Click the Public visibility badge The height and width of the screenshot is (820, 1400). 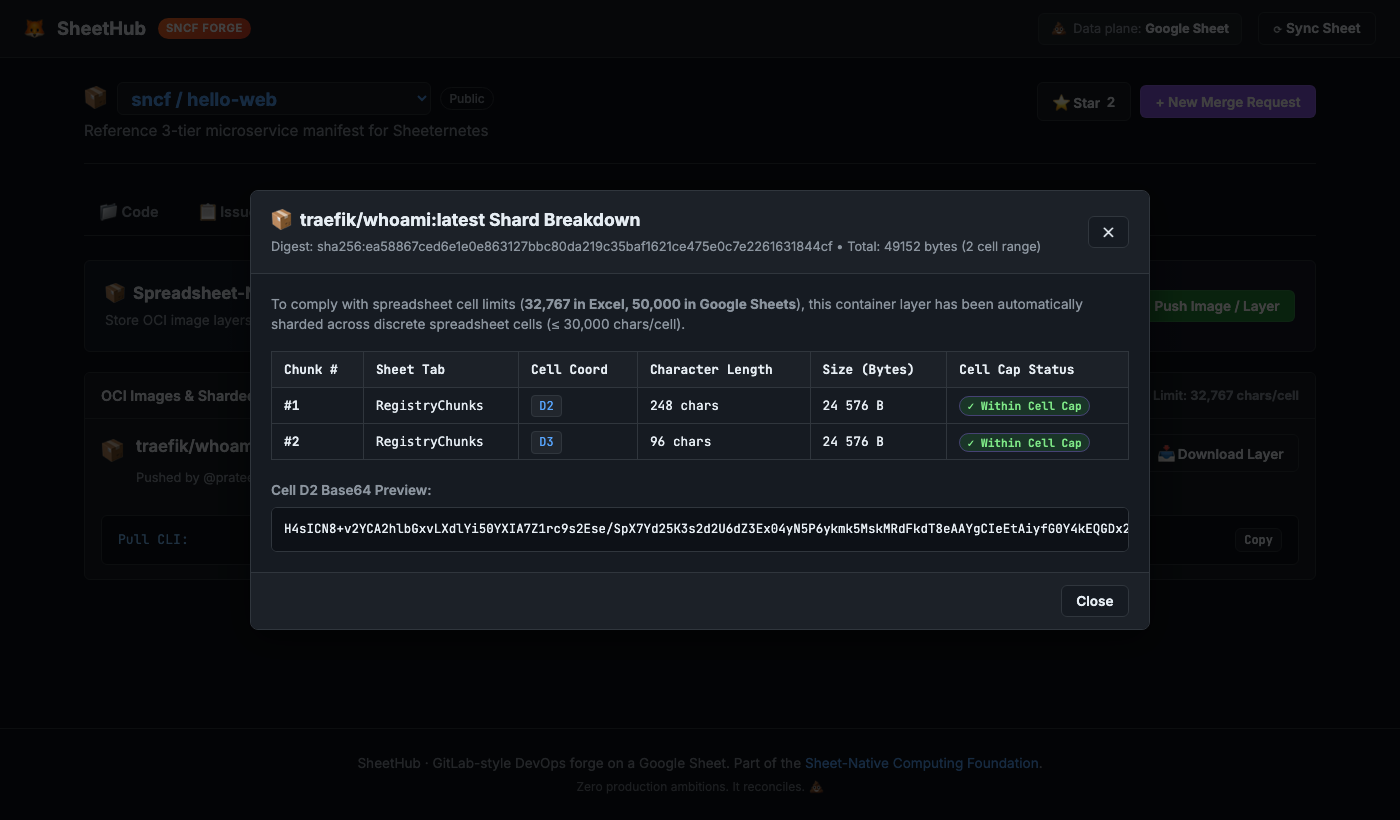click(467, 99)
